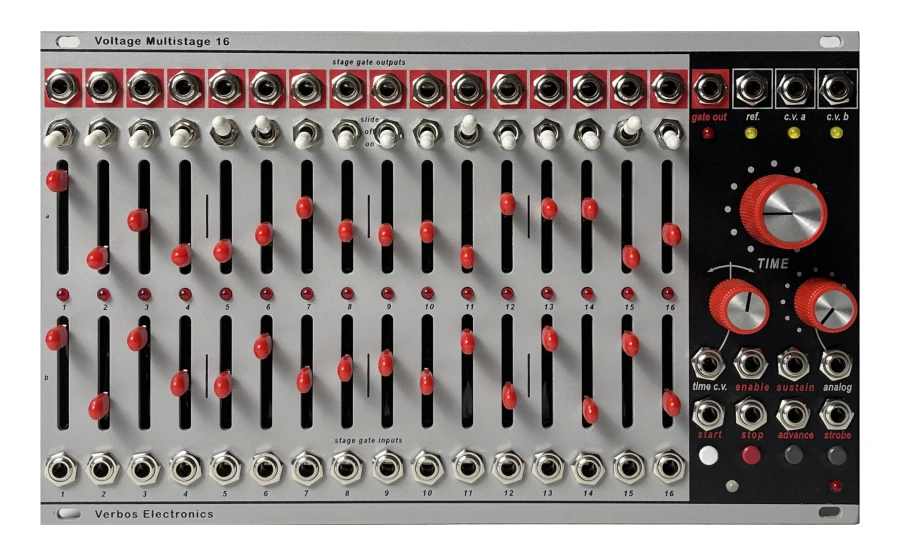900x556 pixels.
Task: Click the advance input jack
Action: (793, 413)
